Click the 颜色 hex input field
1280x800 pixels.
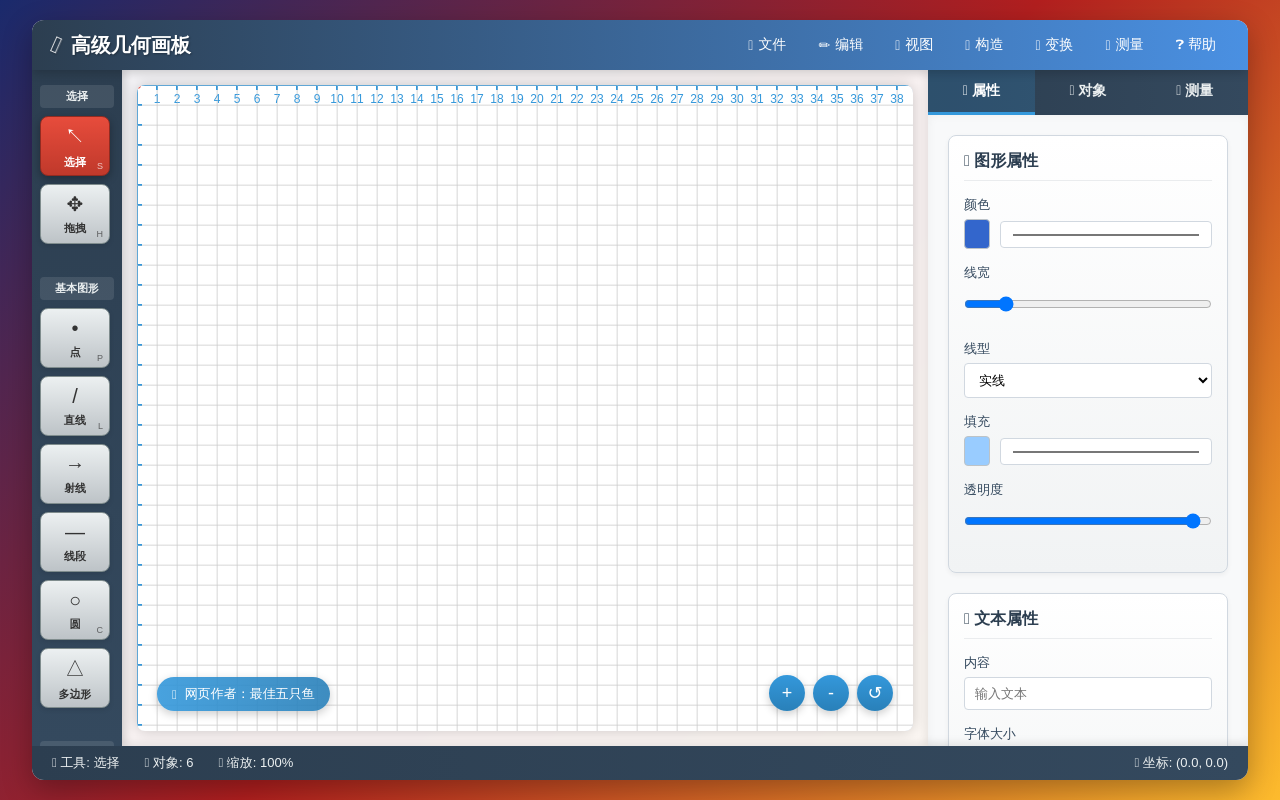coord(1106,235)
